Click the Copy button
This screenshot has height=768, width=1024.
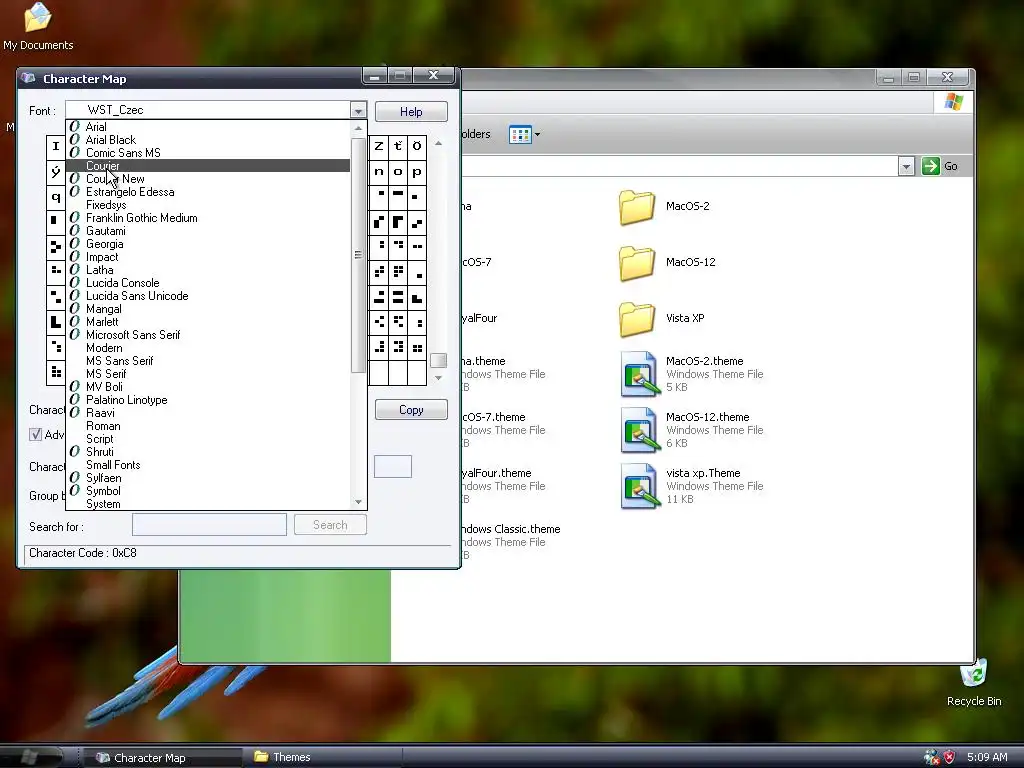click(411, 409)
